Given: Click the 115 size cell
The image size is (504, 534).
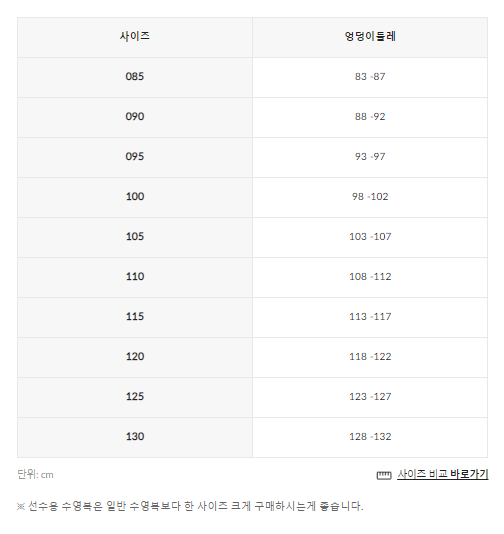Looking at the screenshot, I should coord(135,317).
